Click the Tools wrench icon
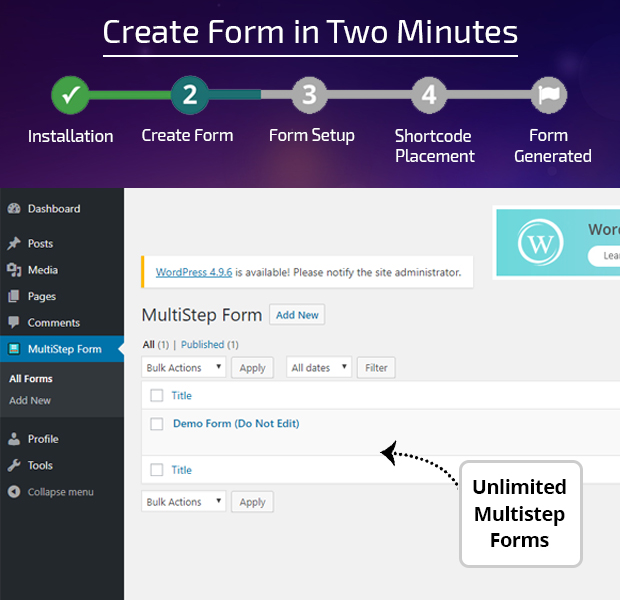Screen dimensions: 620x600 pyautogui.click(x=14, y=465)
